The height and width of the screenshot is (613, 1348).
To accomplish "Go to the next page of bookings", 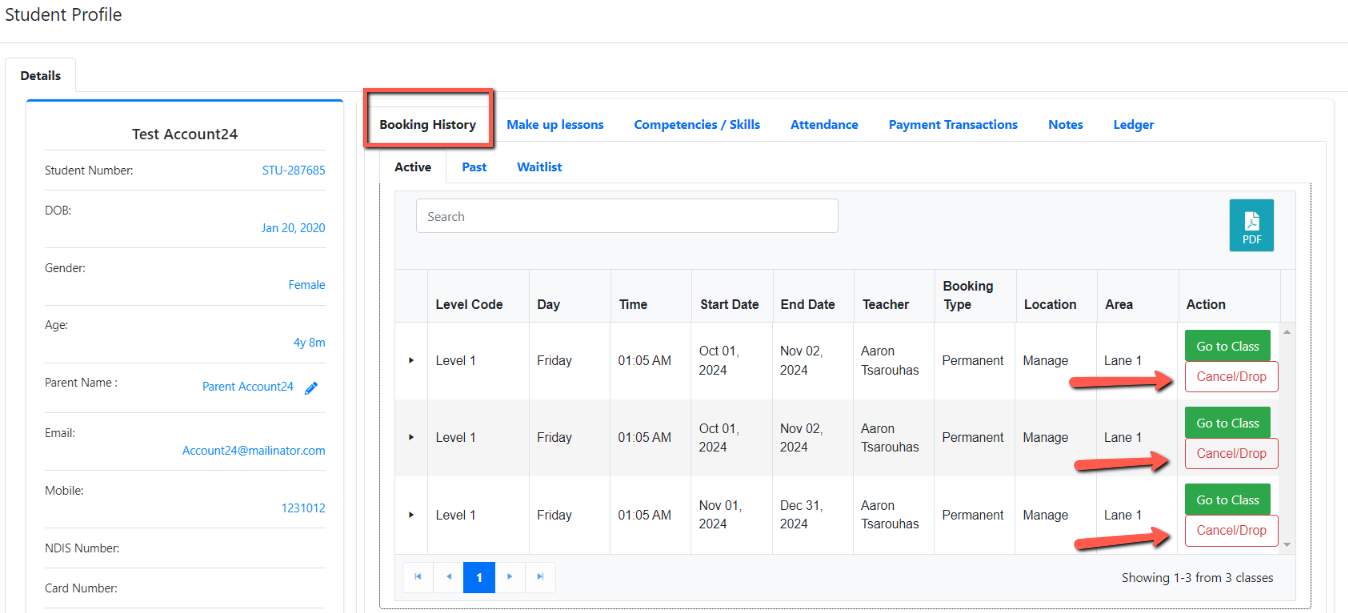I will pos(510,577).
